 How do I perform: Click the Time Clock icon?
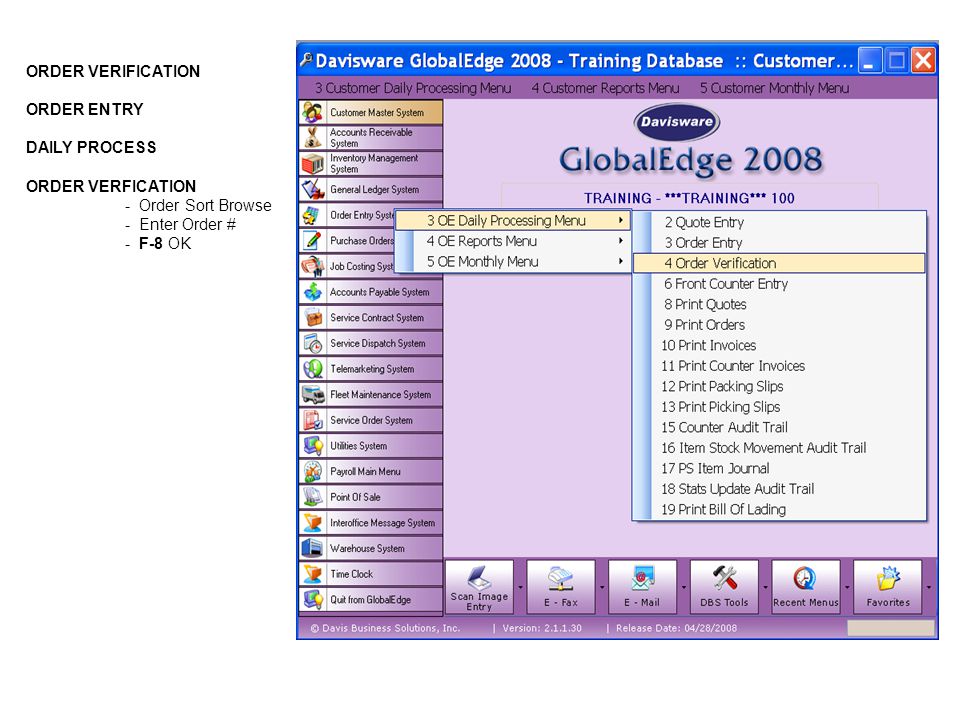[x=313, y=574]
